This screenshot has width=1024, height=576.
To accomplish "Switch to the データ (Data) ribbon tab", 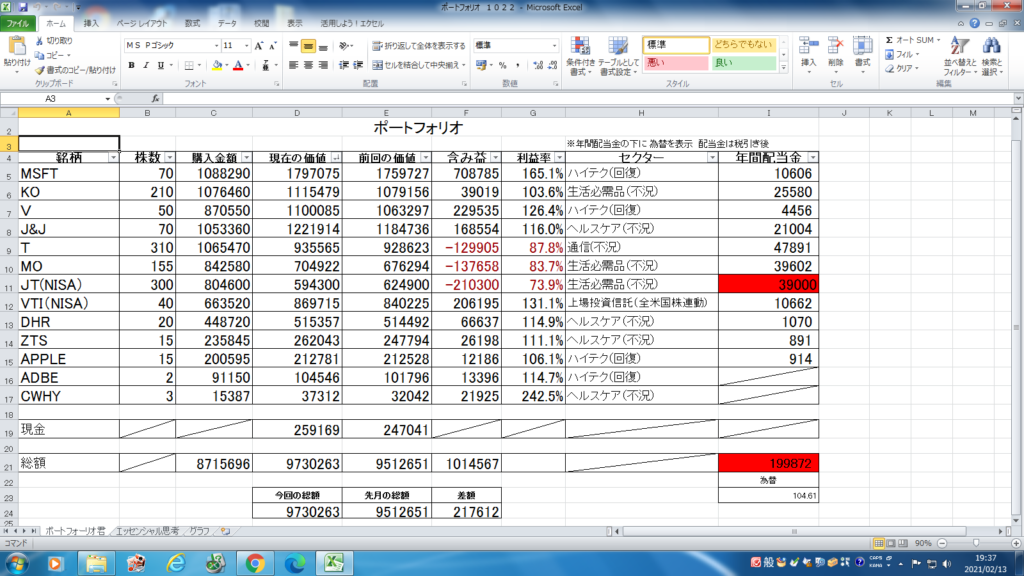I will click(227, 24).
